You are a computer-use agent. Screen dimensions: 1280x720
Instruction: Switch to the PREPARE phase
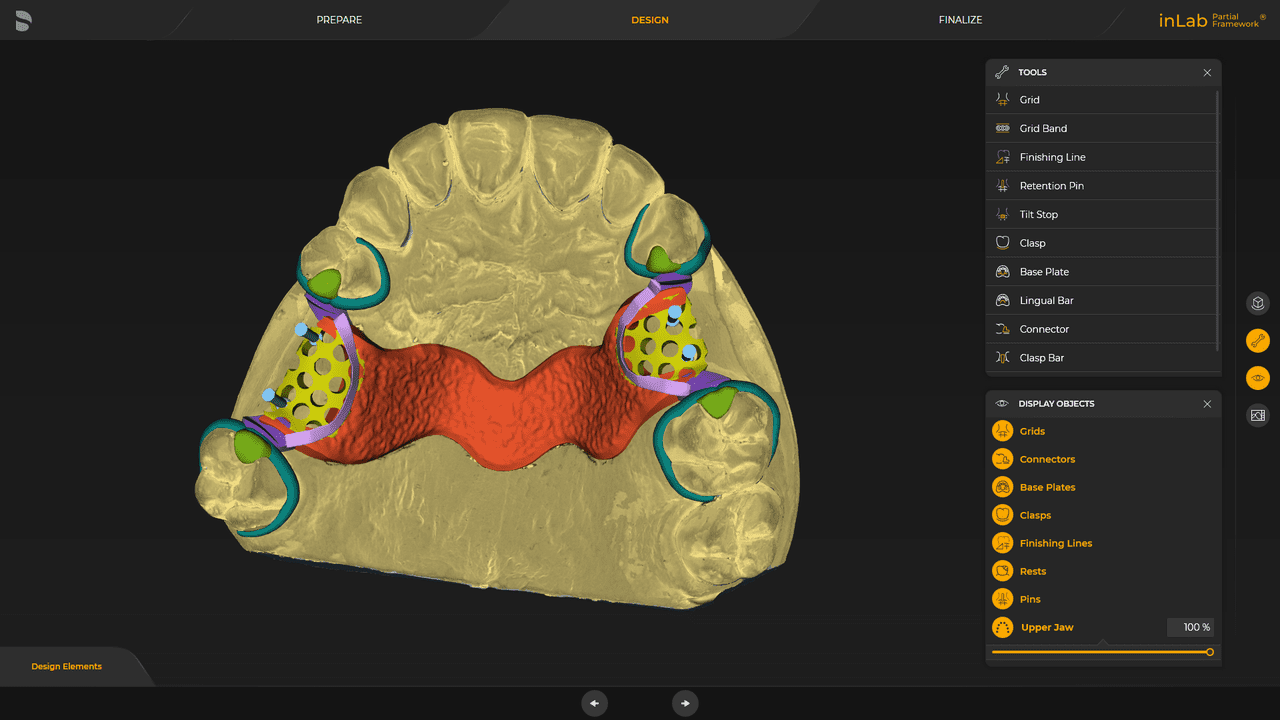click(x=339, y=19)
